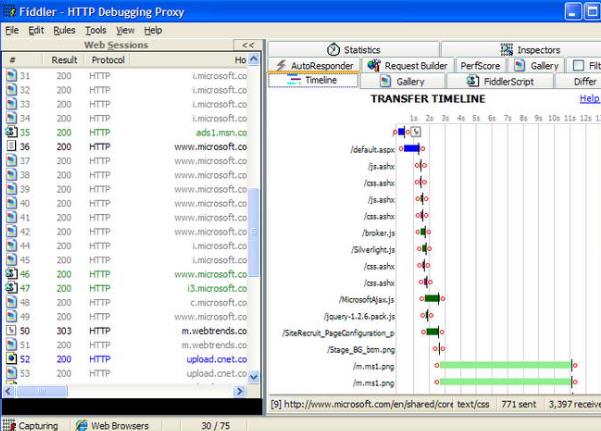Click the AutoResponder lightning icon
601x431 pixels.
(281, 65)
